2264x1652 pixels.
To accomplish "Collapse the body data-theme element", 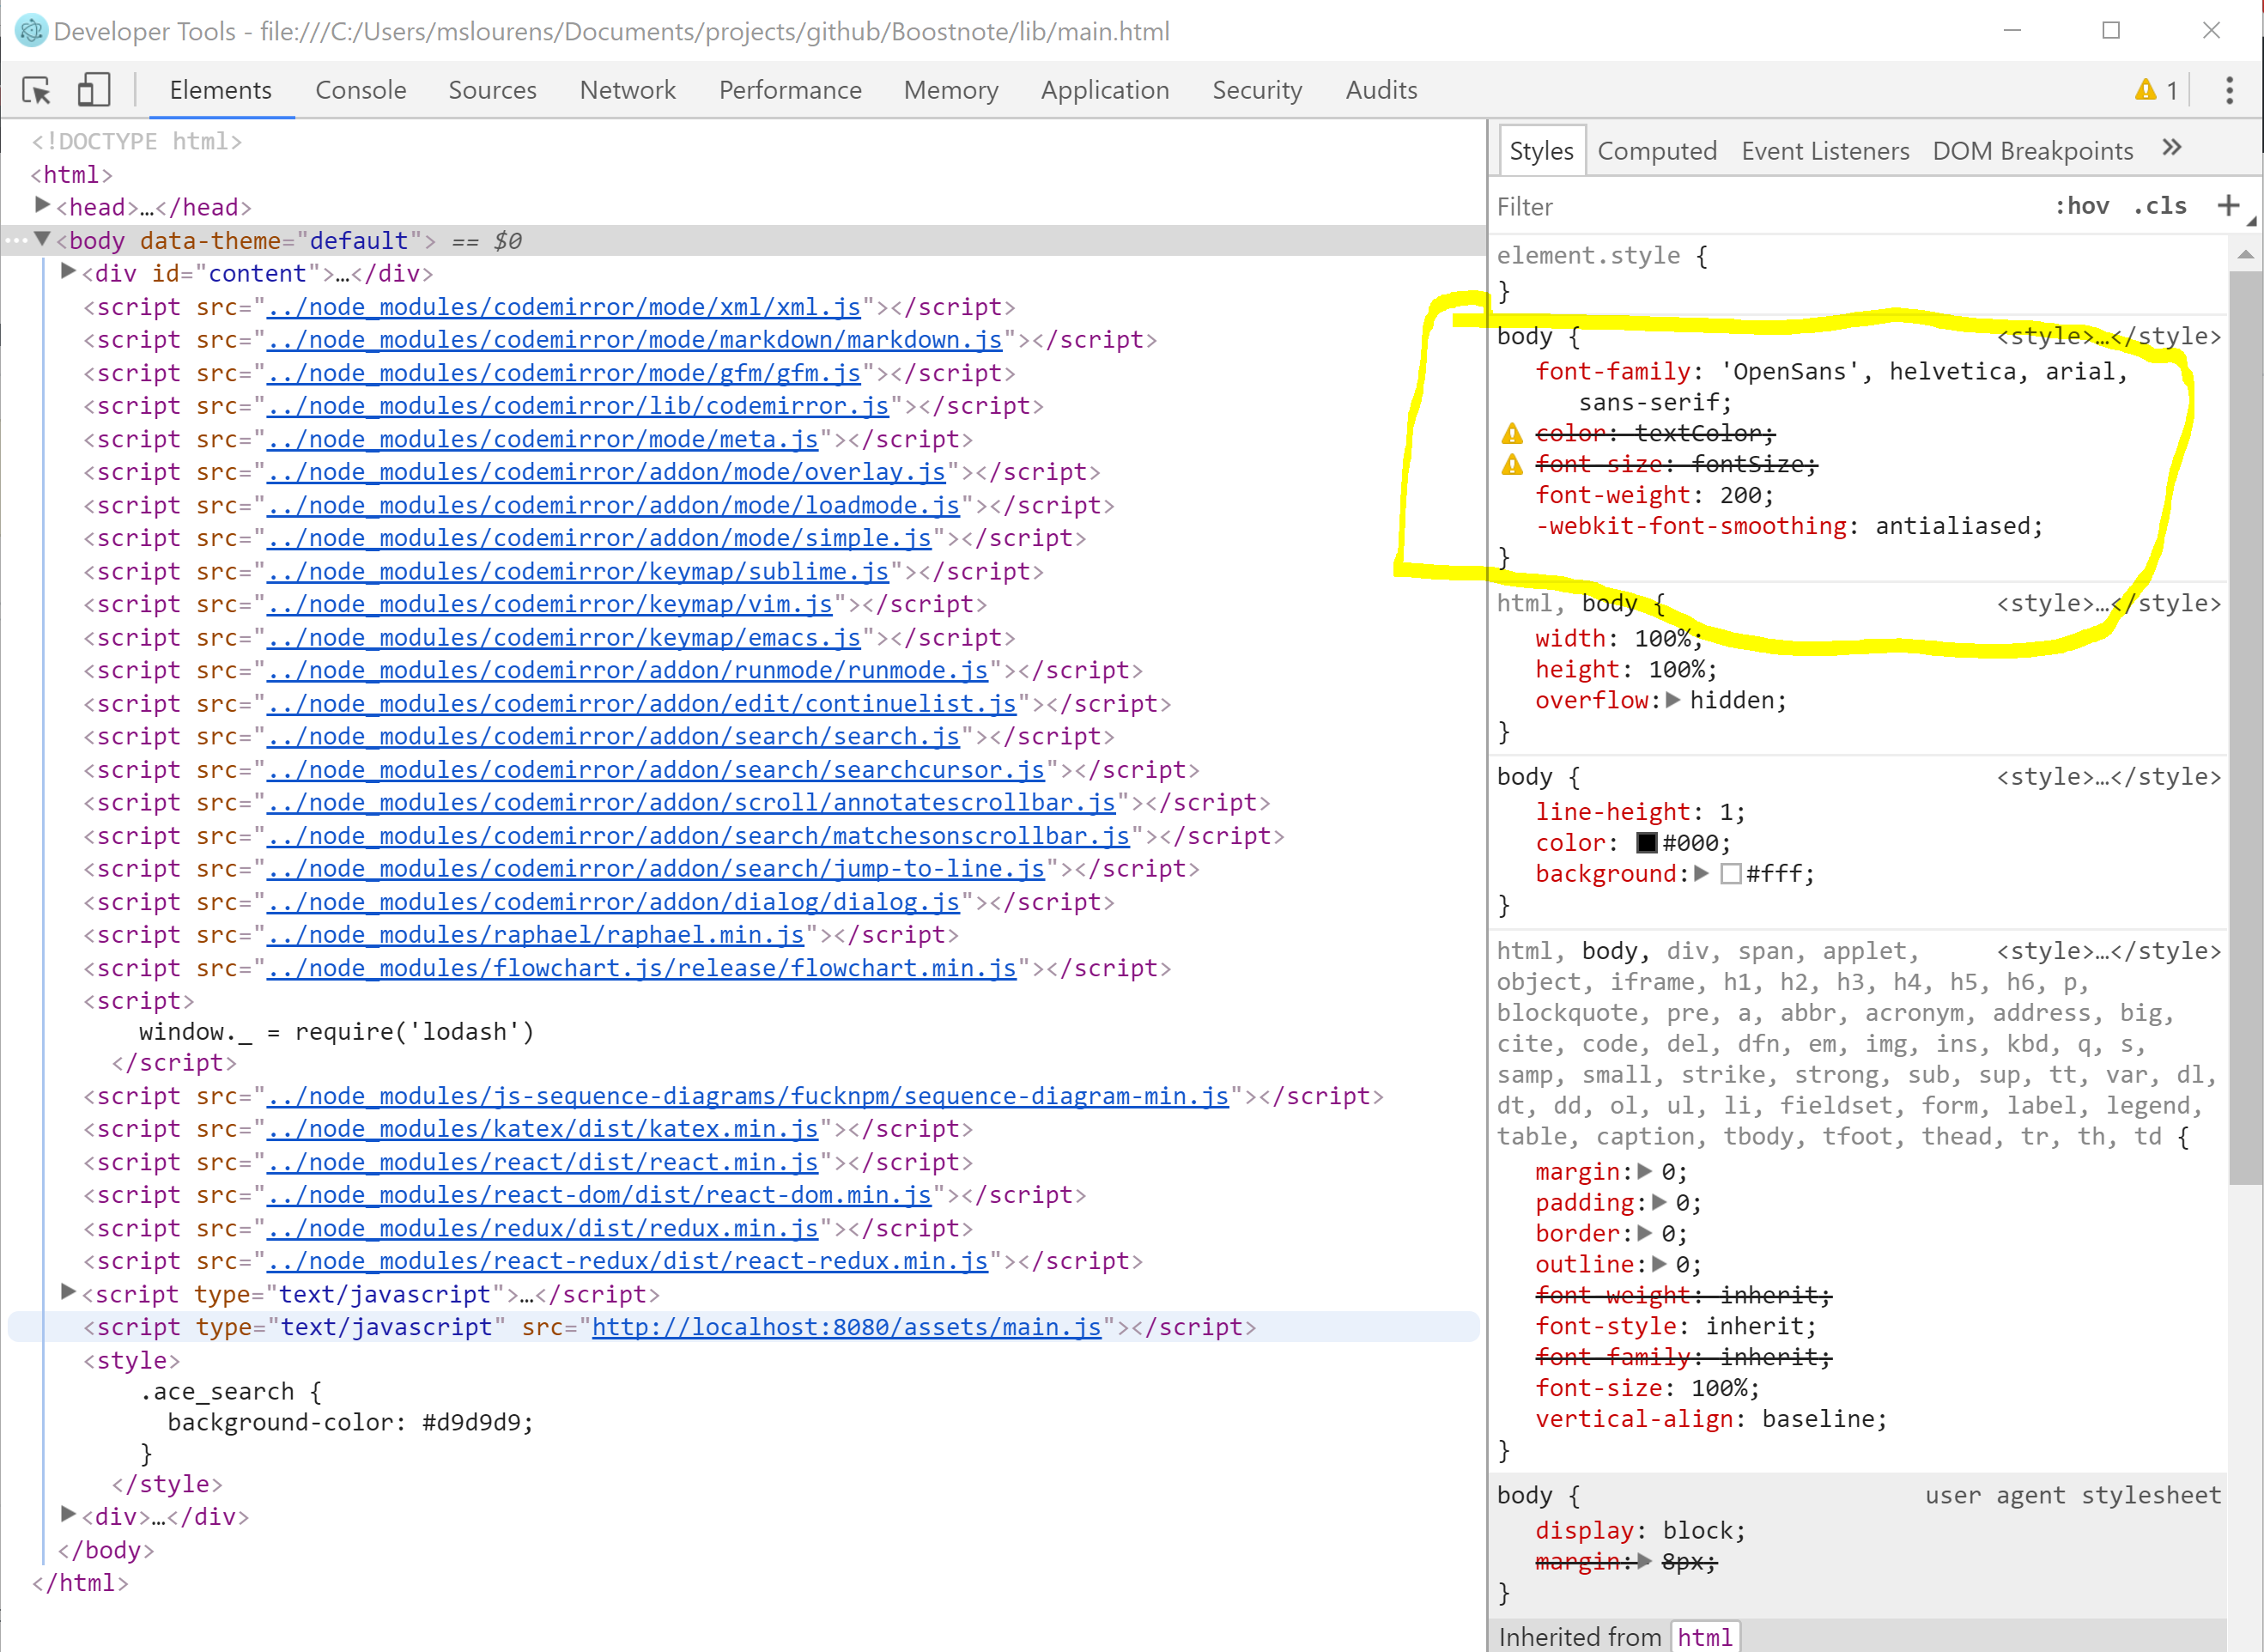I will click(42, 239).
